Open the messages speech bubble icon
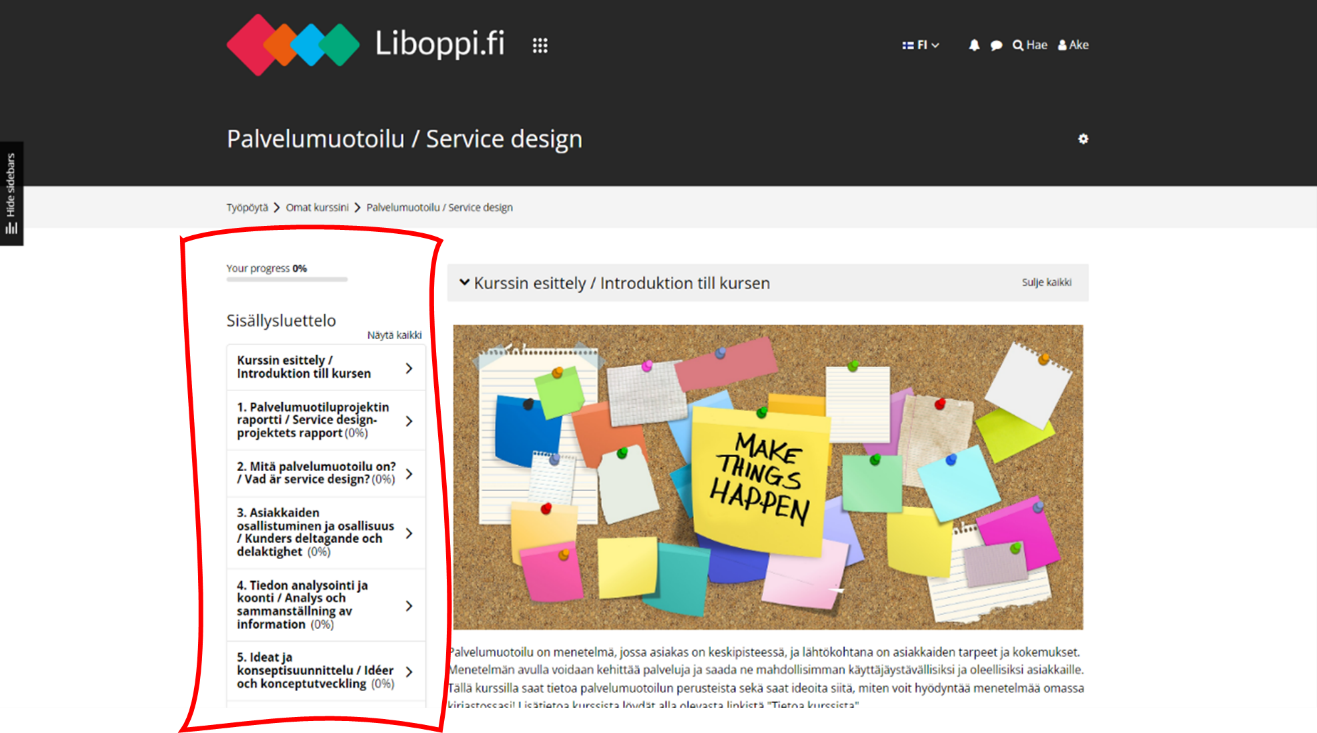 point(996,45)
